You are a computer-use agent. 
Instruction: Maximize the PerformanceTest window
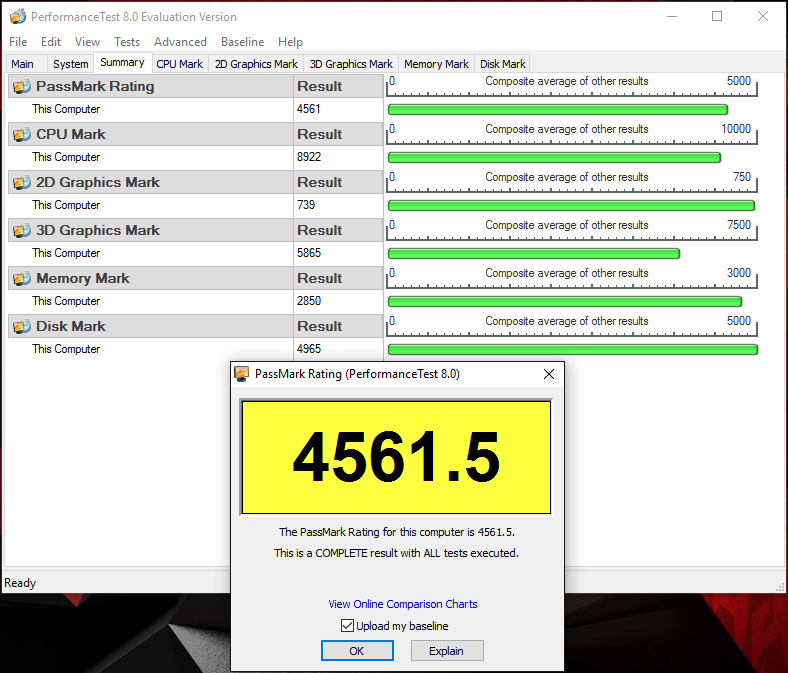(x=717, y=17)
